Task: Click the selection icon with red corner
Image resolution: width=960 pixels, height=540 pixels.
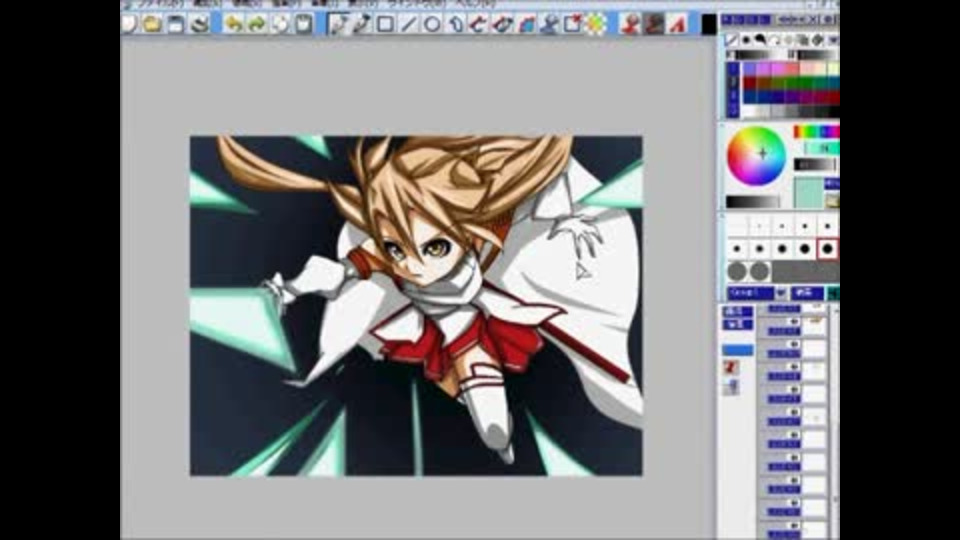Action: point(572,24)
